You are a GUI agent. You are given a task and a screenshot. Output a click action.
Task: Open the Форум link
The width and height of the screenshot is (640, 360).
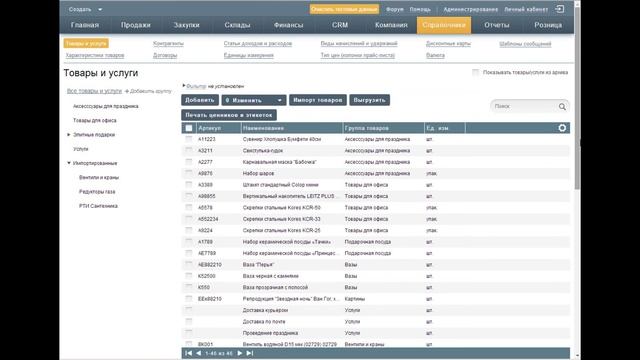(x=395, y=9)
